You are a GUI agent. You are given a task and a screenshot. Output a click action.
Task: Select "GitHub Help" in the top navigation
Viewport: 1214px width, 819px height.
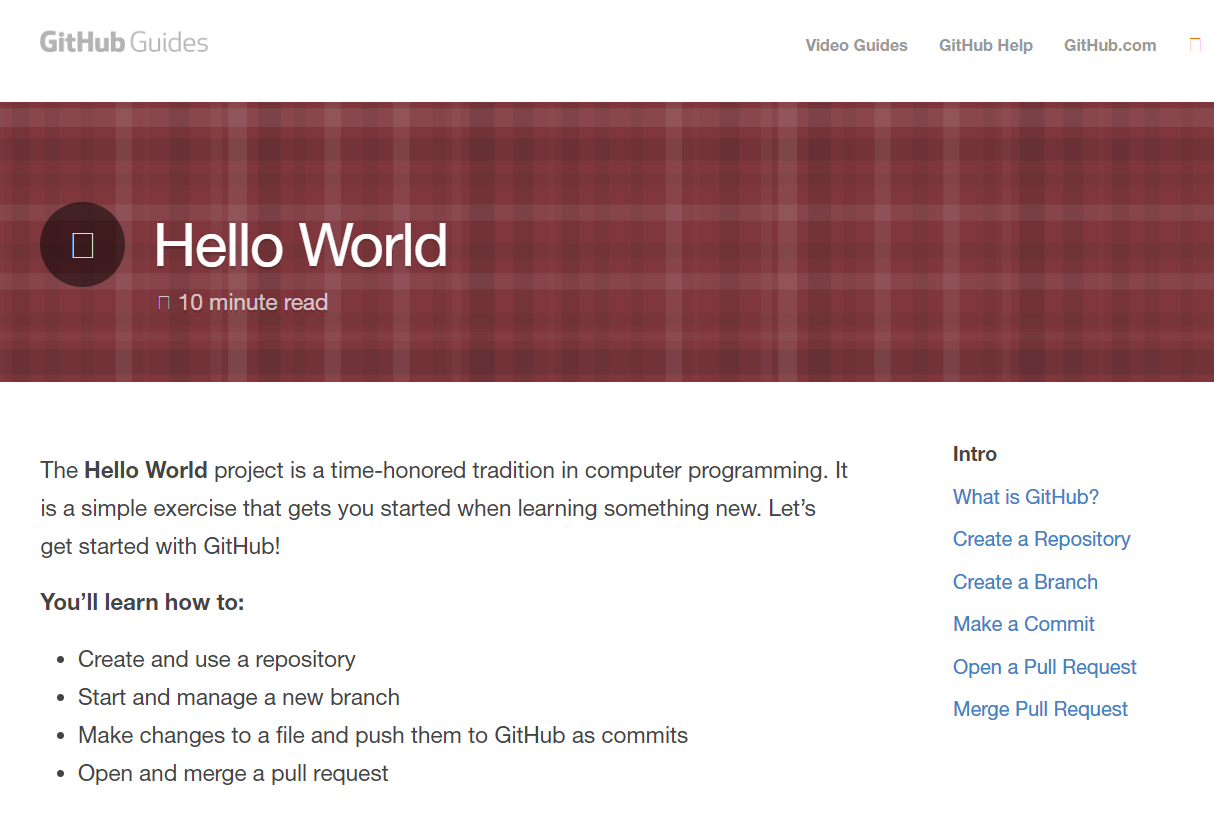tap(986, 45)
